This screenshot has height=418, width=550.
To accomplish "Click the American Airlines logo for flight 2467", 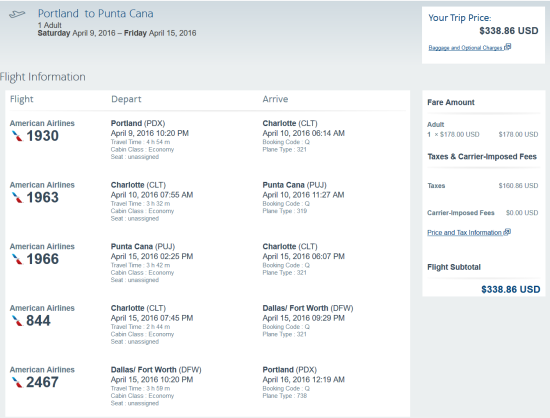I will click(17, 383).
